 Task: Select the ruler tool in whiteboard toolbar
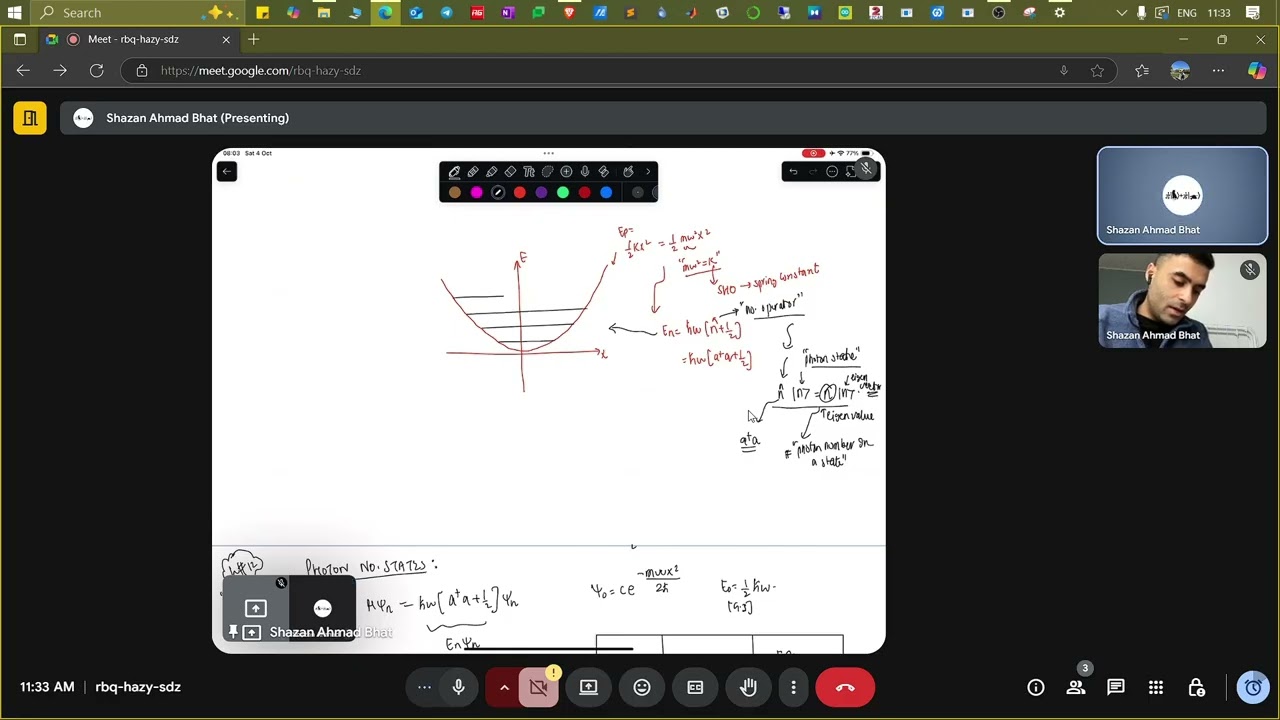[x=603, y=172]
